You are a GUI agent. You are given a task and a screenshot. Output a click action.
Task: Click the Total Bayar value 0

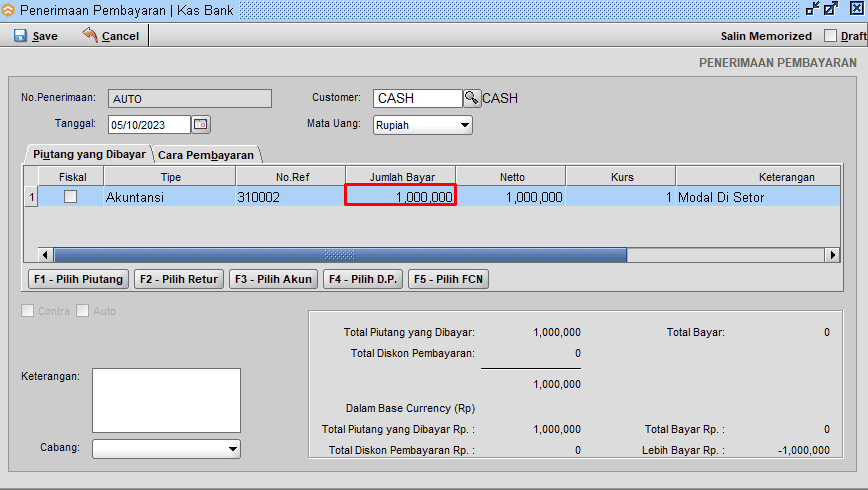click(x=826, y=332)
